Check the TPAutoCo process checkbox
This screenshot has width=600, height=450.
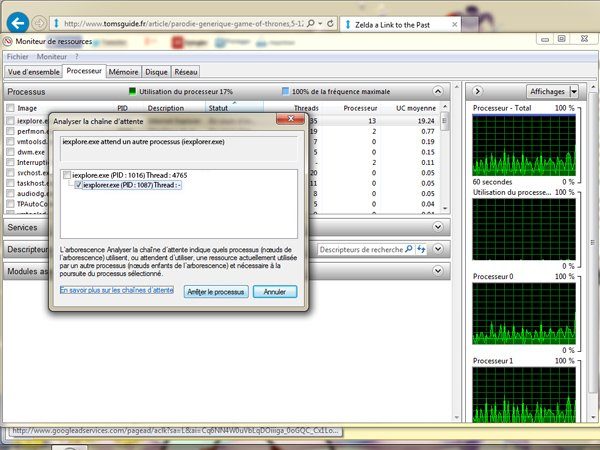coord(10,204)
